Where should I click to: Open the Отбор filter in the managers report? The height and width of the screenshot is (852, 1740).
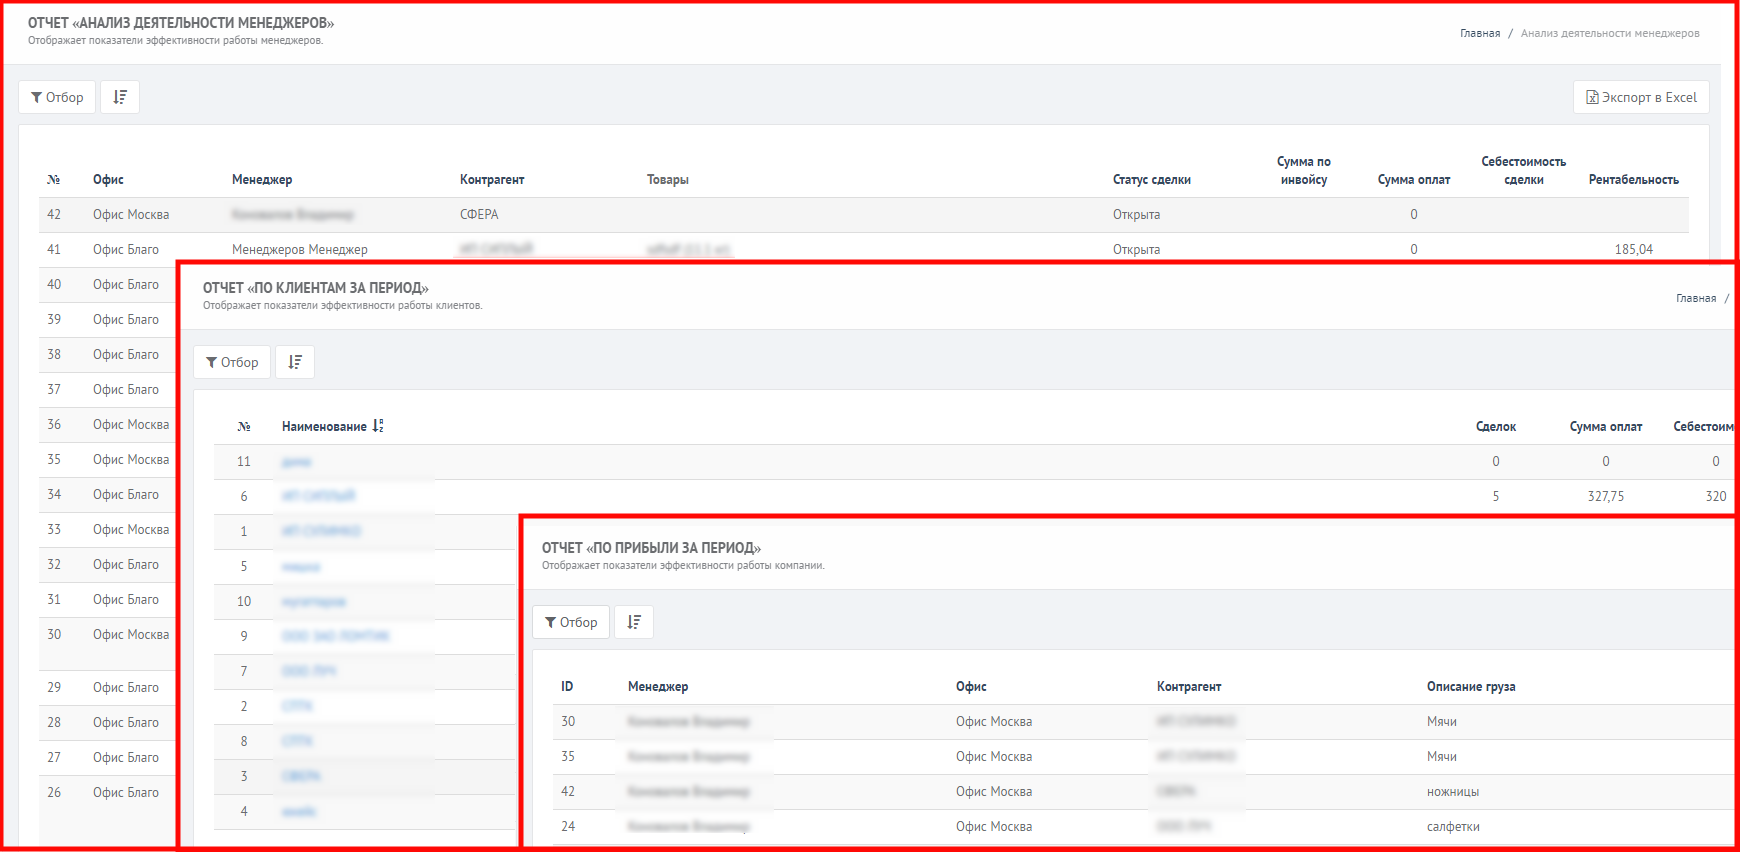57,97
